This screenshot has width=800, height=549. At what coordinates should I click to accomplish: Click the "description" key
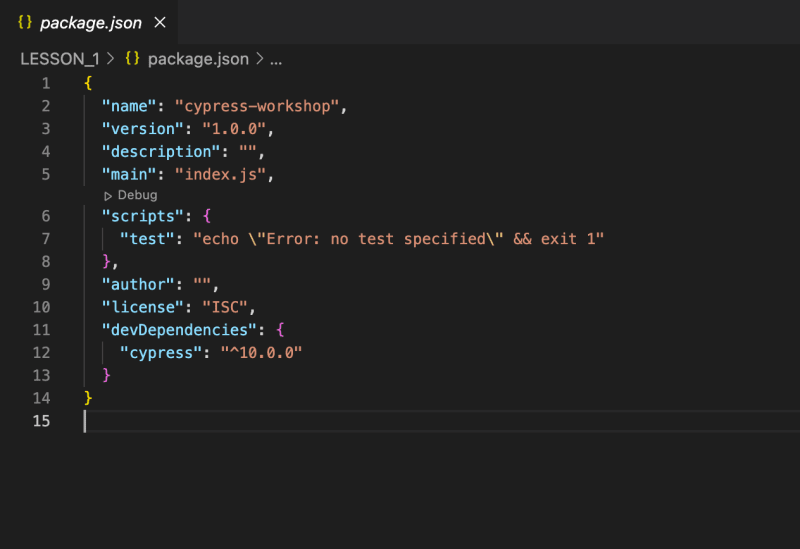pos(161,152)
